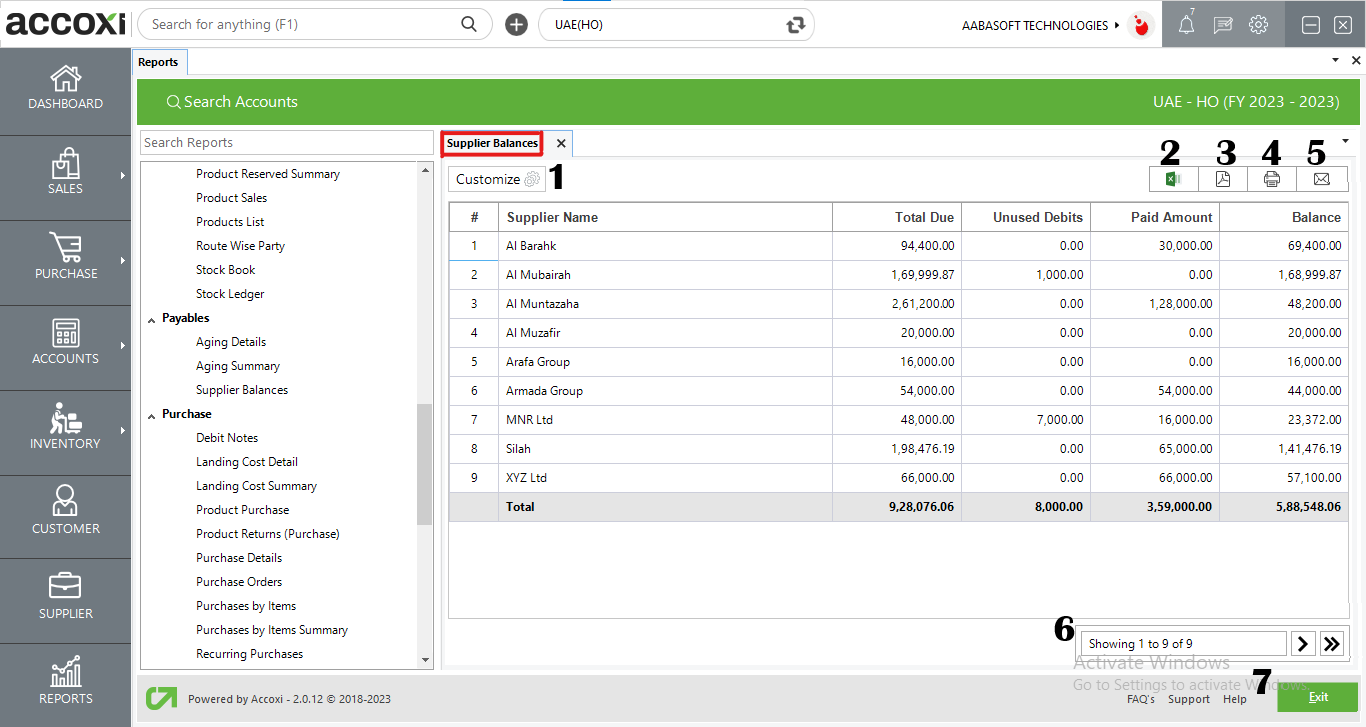Open ACCOXI settings gear
Screen dimensions: 1366x727
(x=1258, y=24)
